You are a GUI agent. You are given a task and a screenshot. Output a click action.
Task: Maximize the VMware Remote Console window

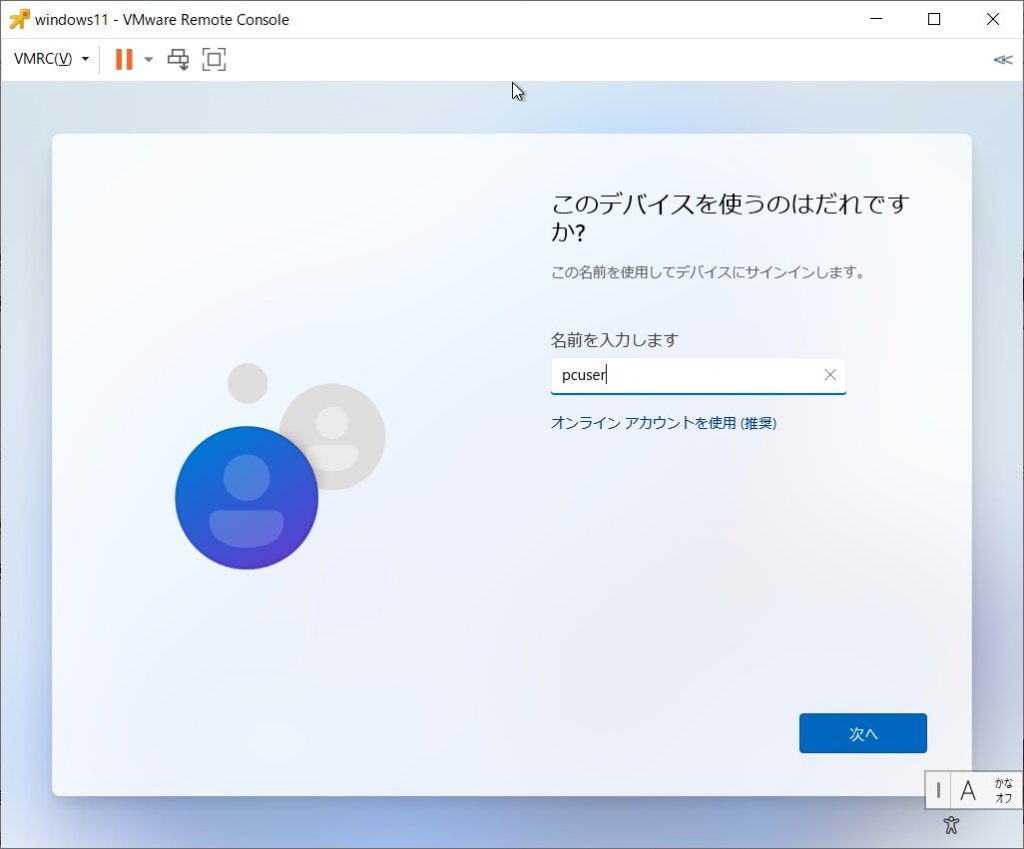[x=934, y=19]
